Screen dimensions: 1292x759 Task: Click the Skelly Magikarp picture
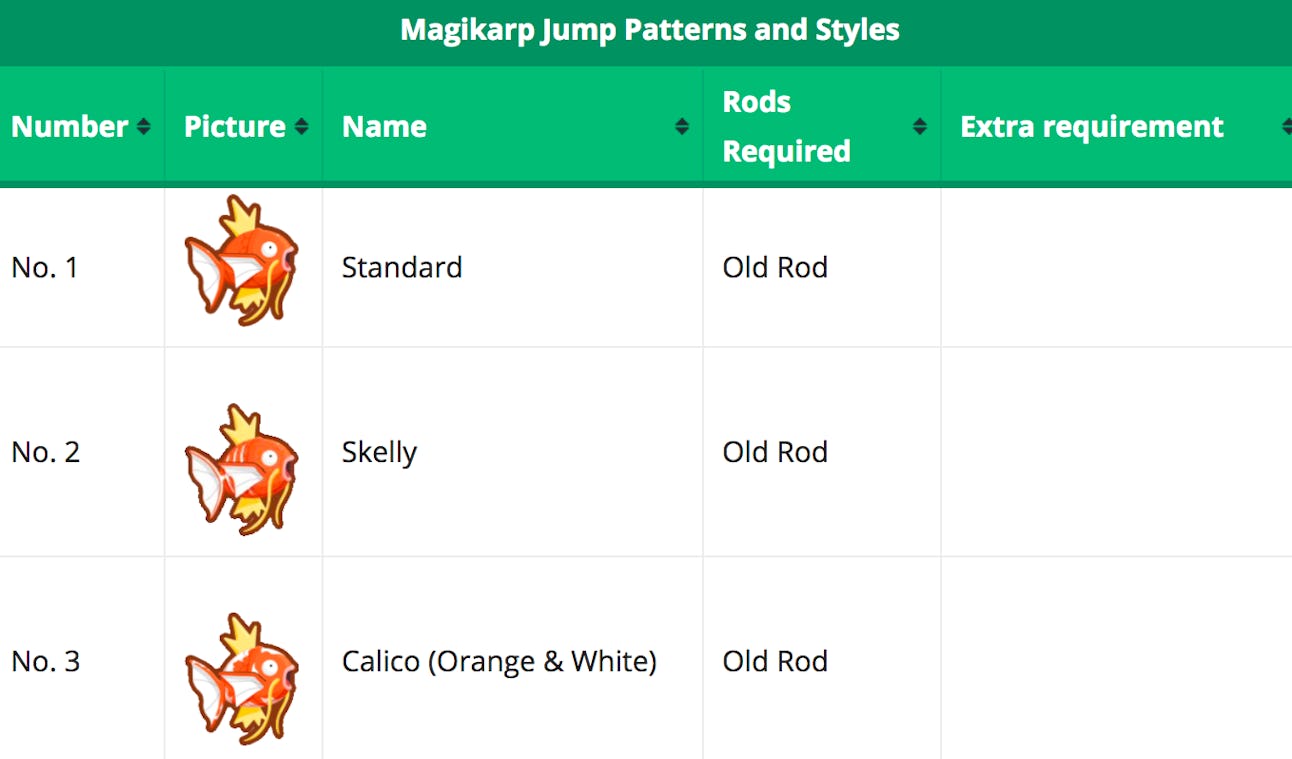click(243, 452)
